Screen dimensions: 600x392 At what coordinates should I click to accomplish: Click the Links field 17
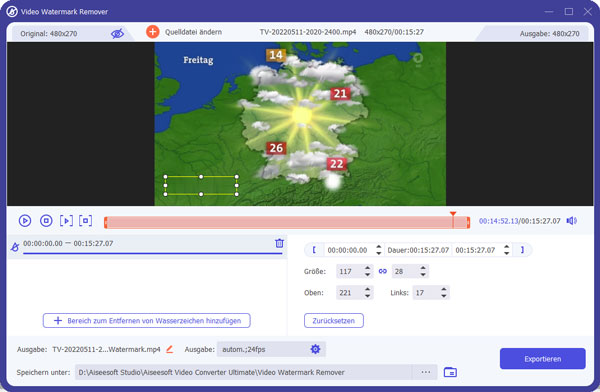click(x=426, y=293)
